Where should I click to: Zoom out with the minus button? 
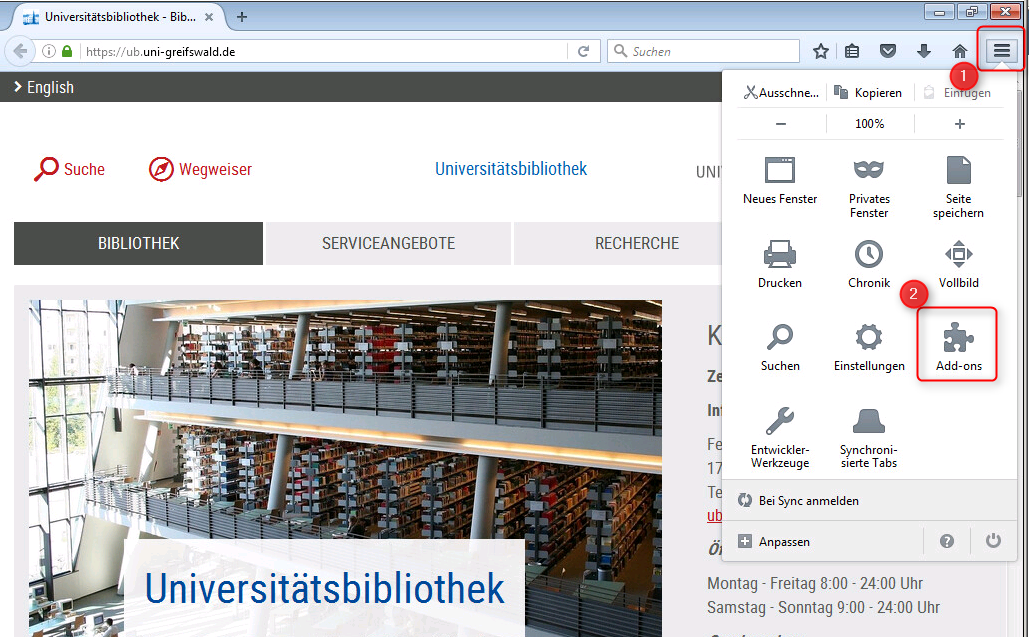[781, 124]
